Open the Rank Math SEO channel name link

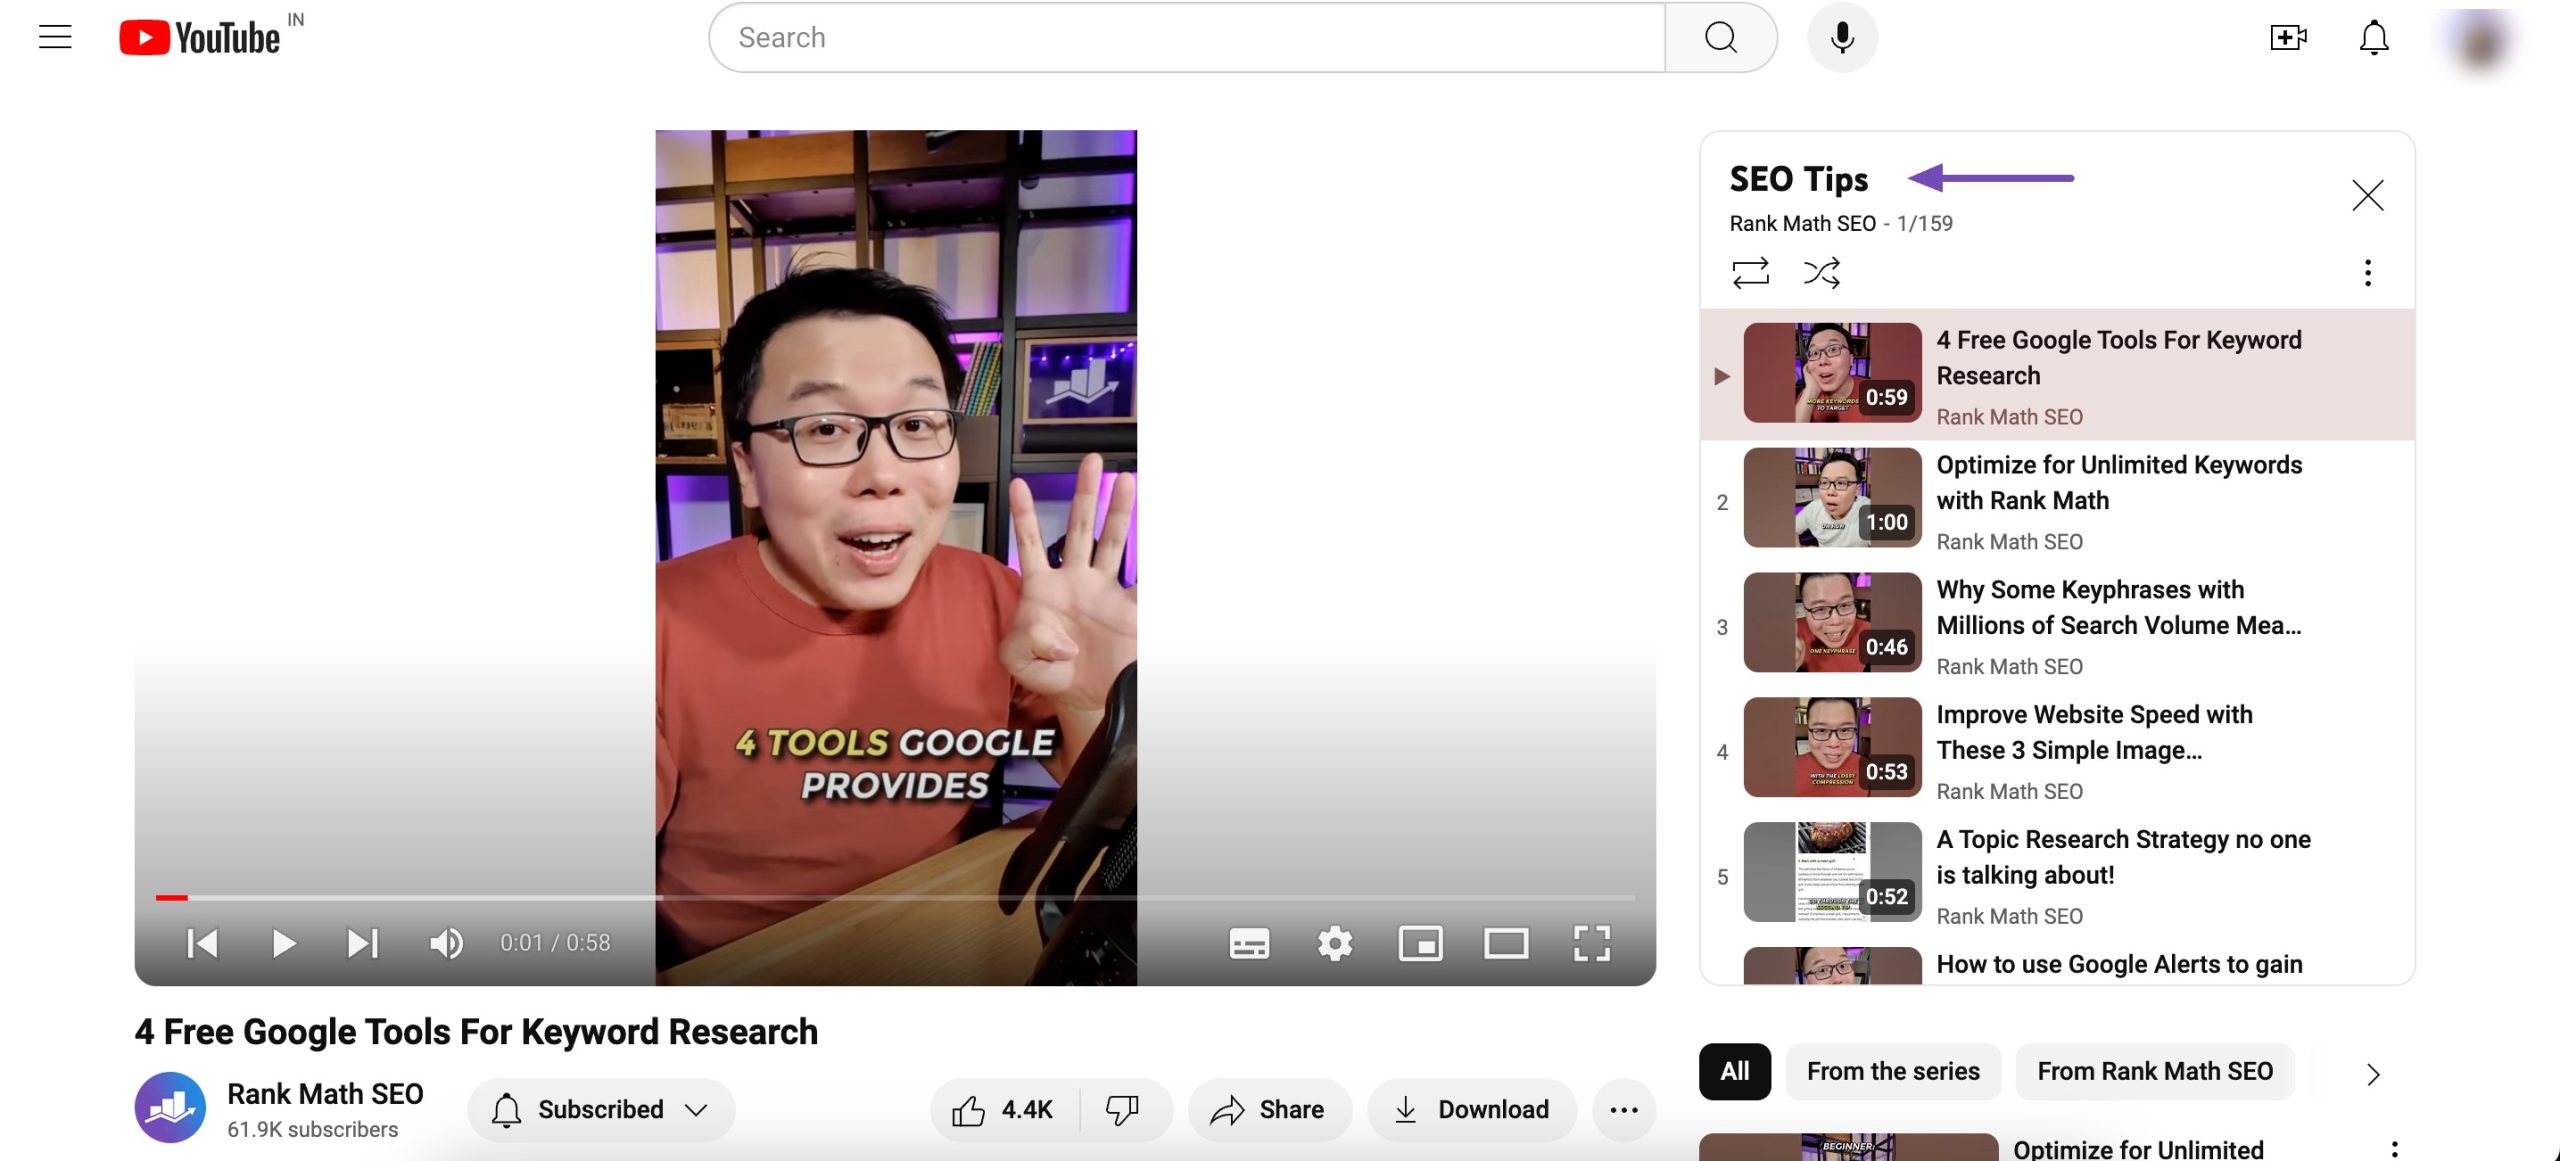click(325, 1093)
